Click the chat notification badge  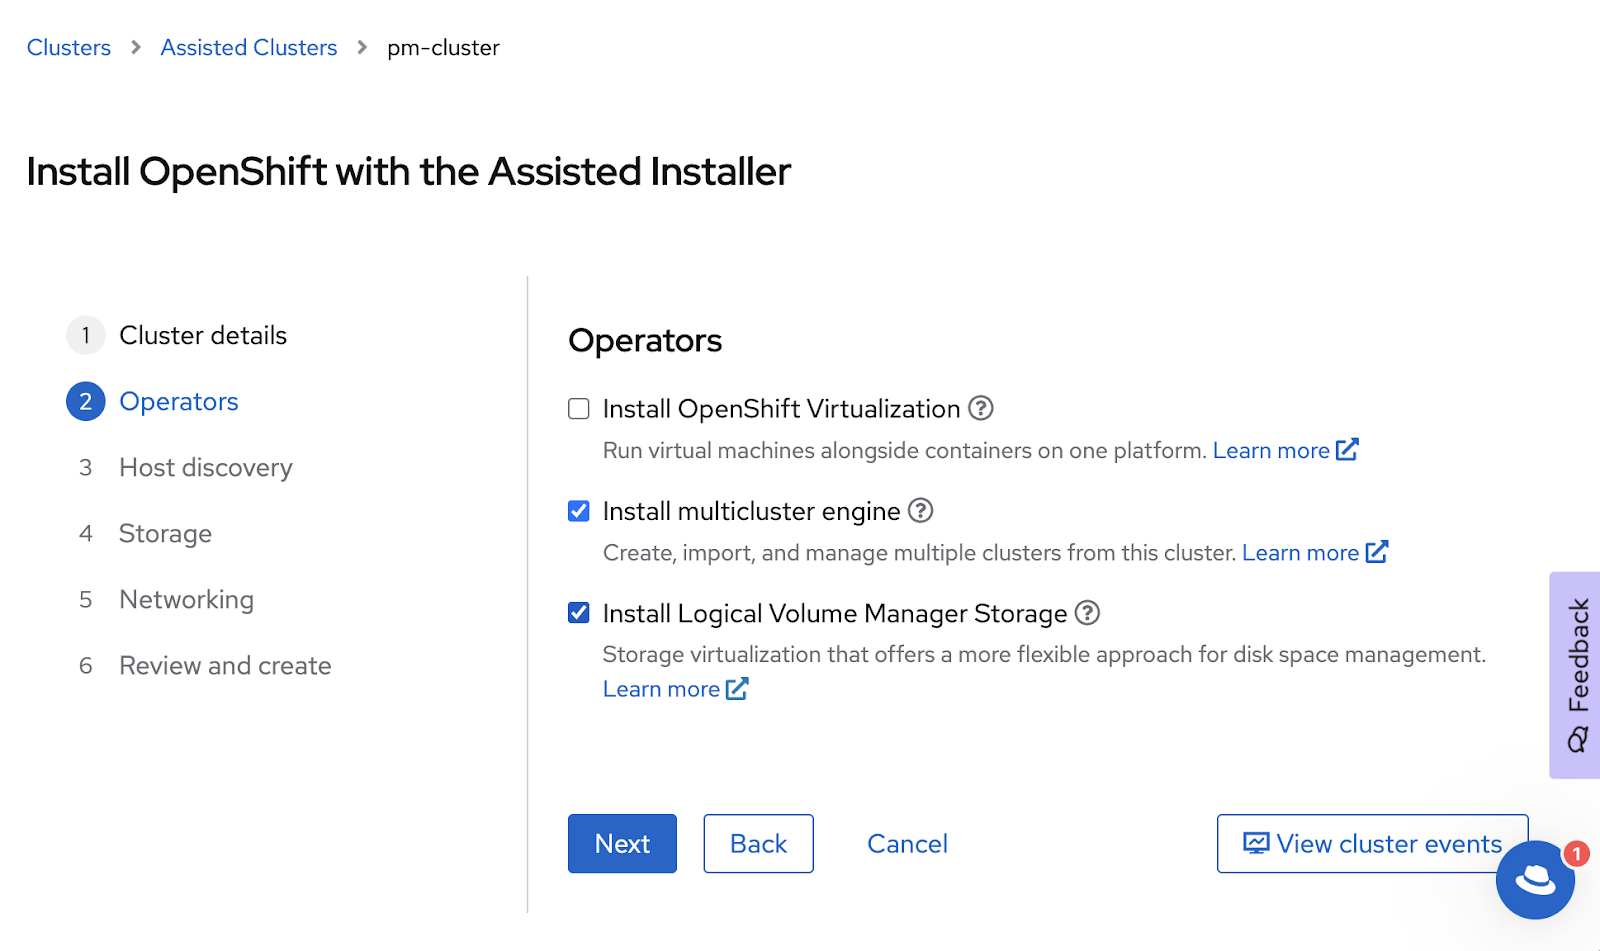1576,853
